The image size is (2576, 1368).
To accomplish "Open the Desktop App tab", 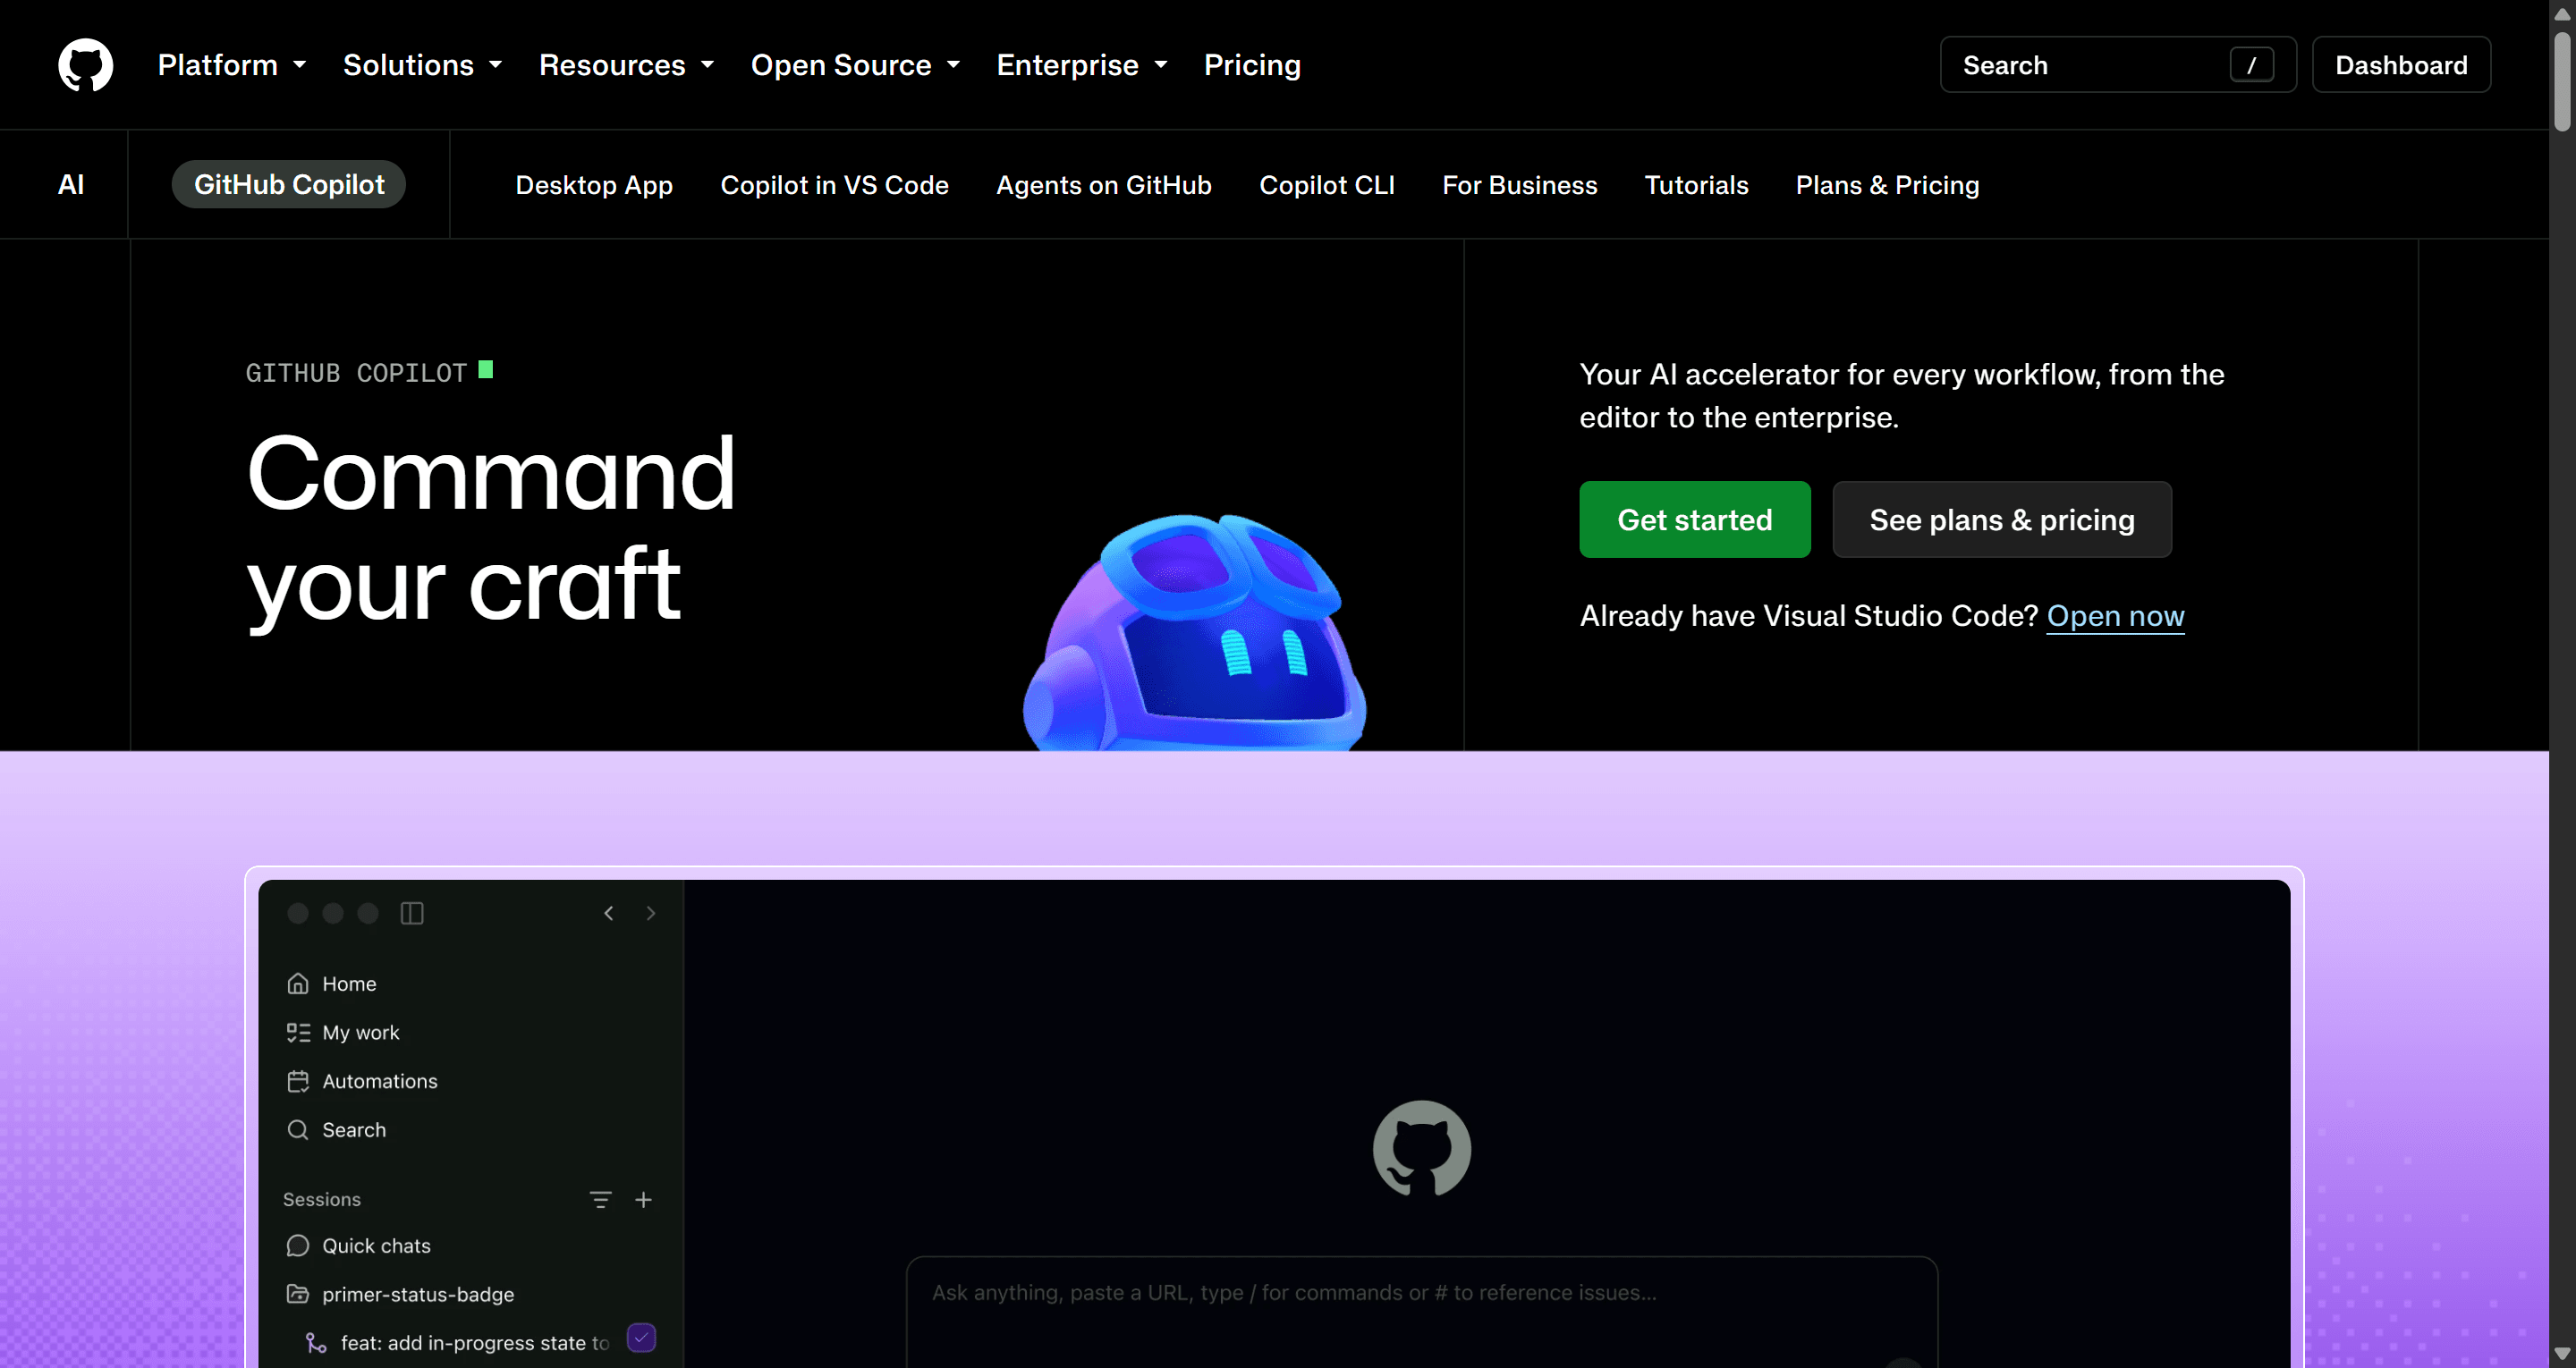I will pyautogui.click(x=594, y=185).
